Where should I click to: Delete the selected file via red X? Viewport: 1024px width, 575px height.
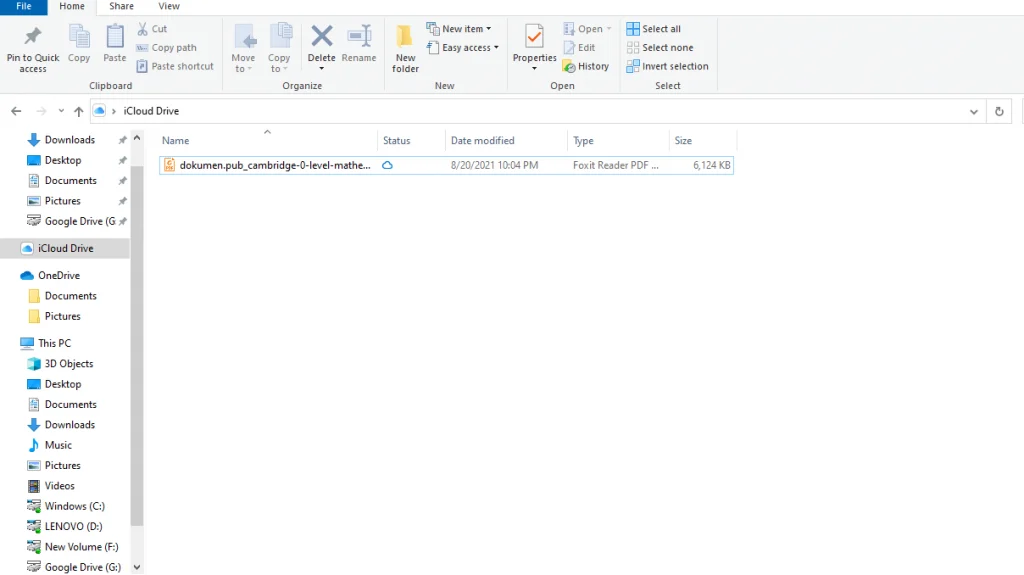tap(321, 37)
